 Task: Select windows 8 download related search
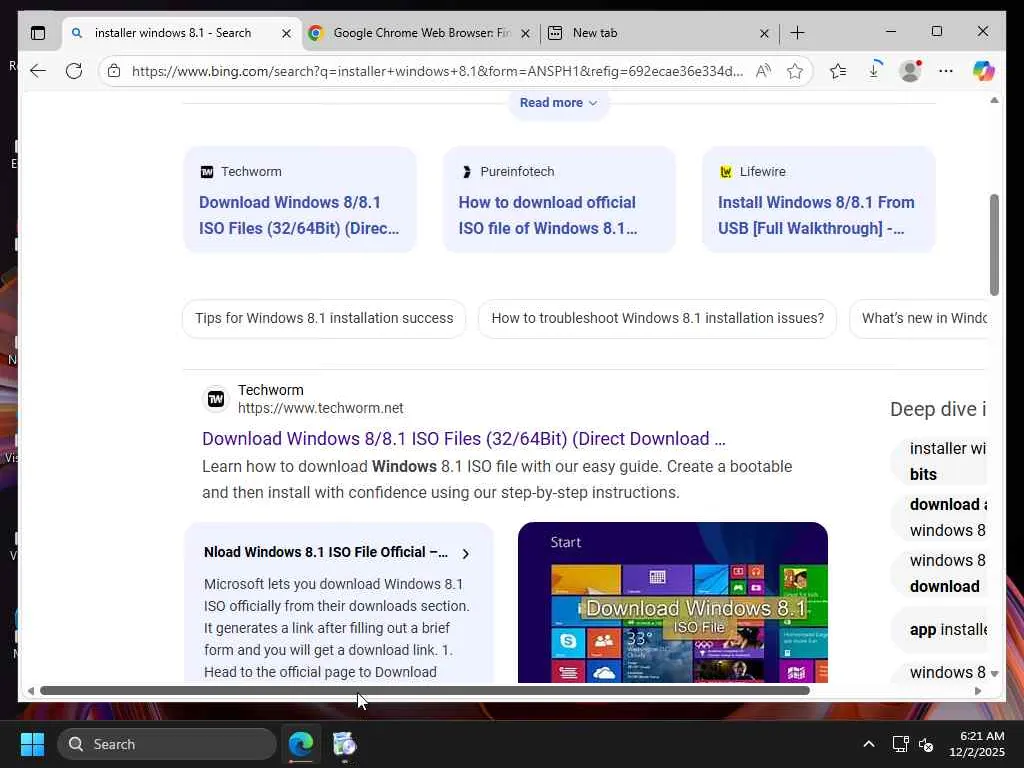(939, 573)
